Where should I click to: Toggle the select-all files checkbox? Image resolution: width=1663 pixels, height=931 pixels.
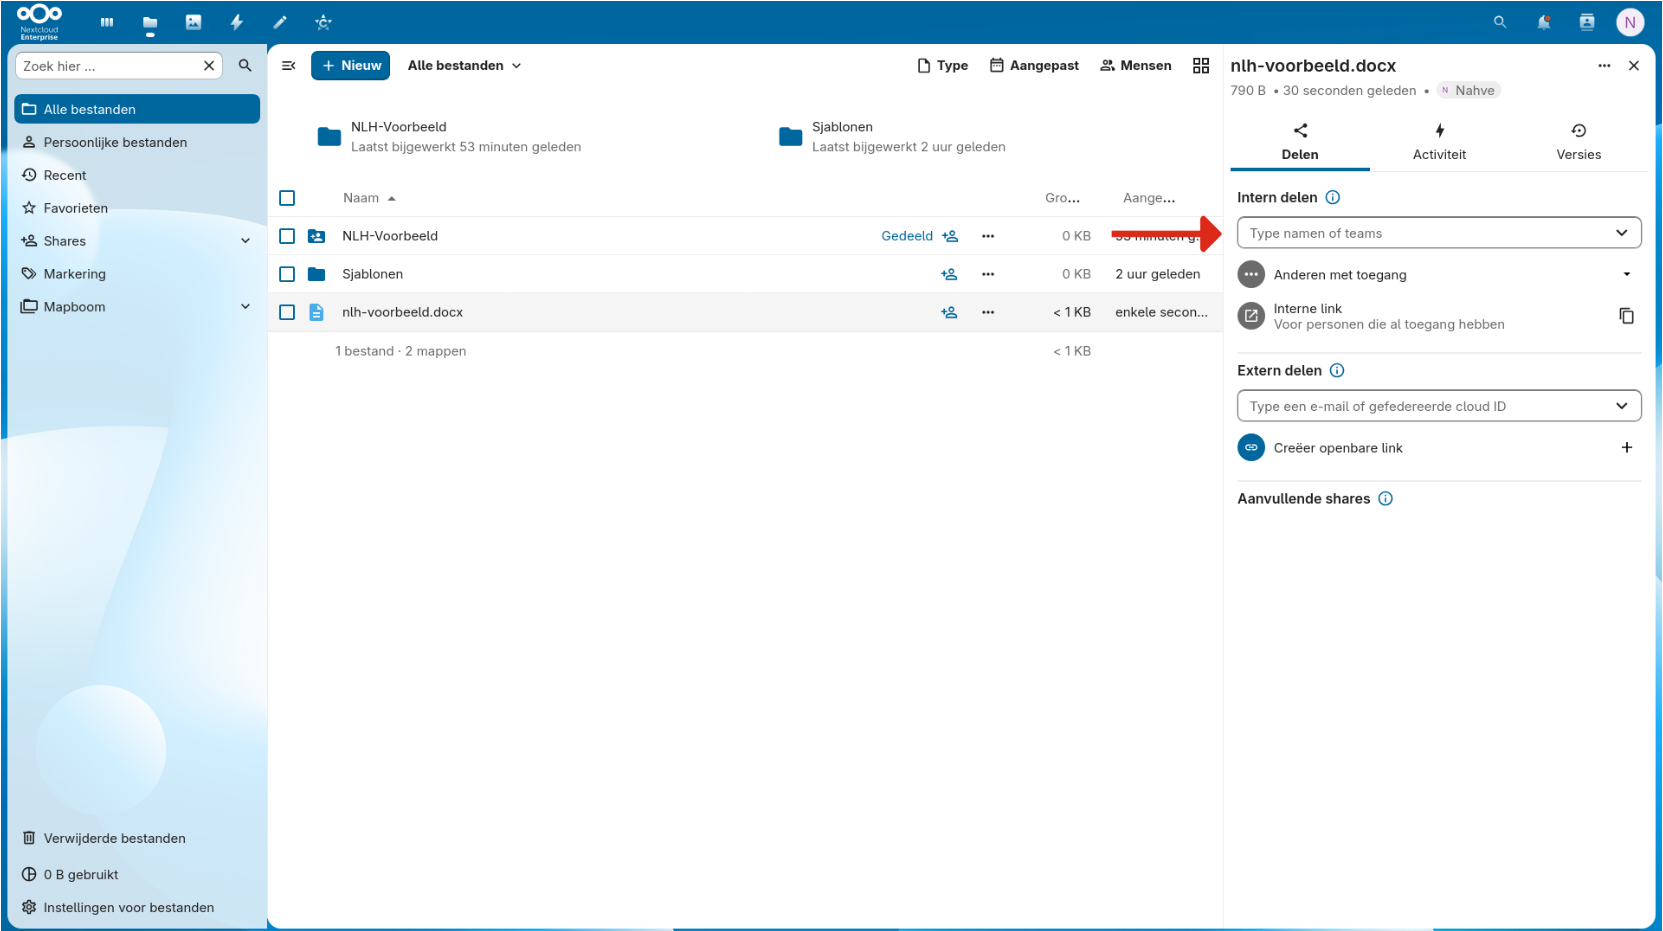[287, 198]
